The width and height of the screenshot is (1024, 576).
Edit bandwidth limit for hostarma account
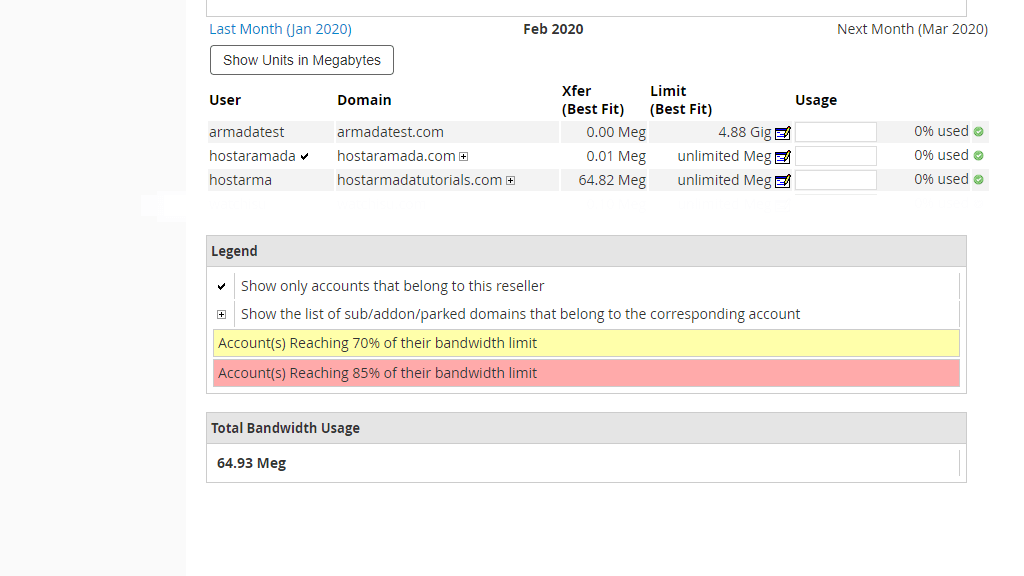(x=782, y=181)
